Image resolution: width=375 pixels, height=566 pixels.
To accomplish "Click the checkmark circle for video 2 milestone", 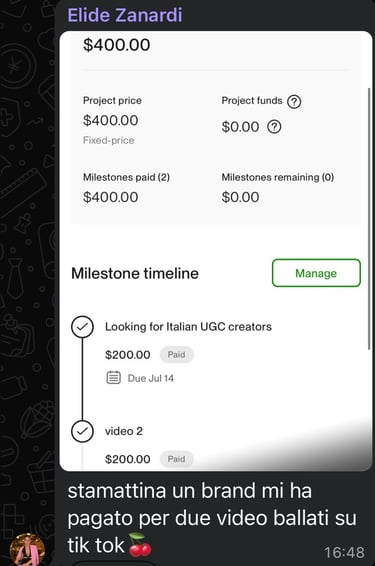I will (82, 431).
